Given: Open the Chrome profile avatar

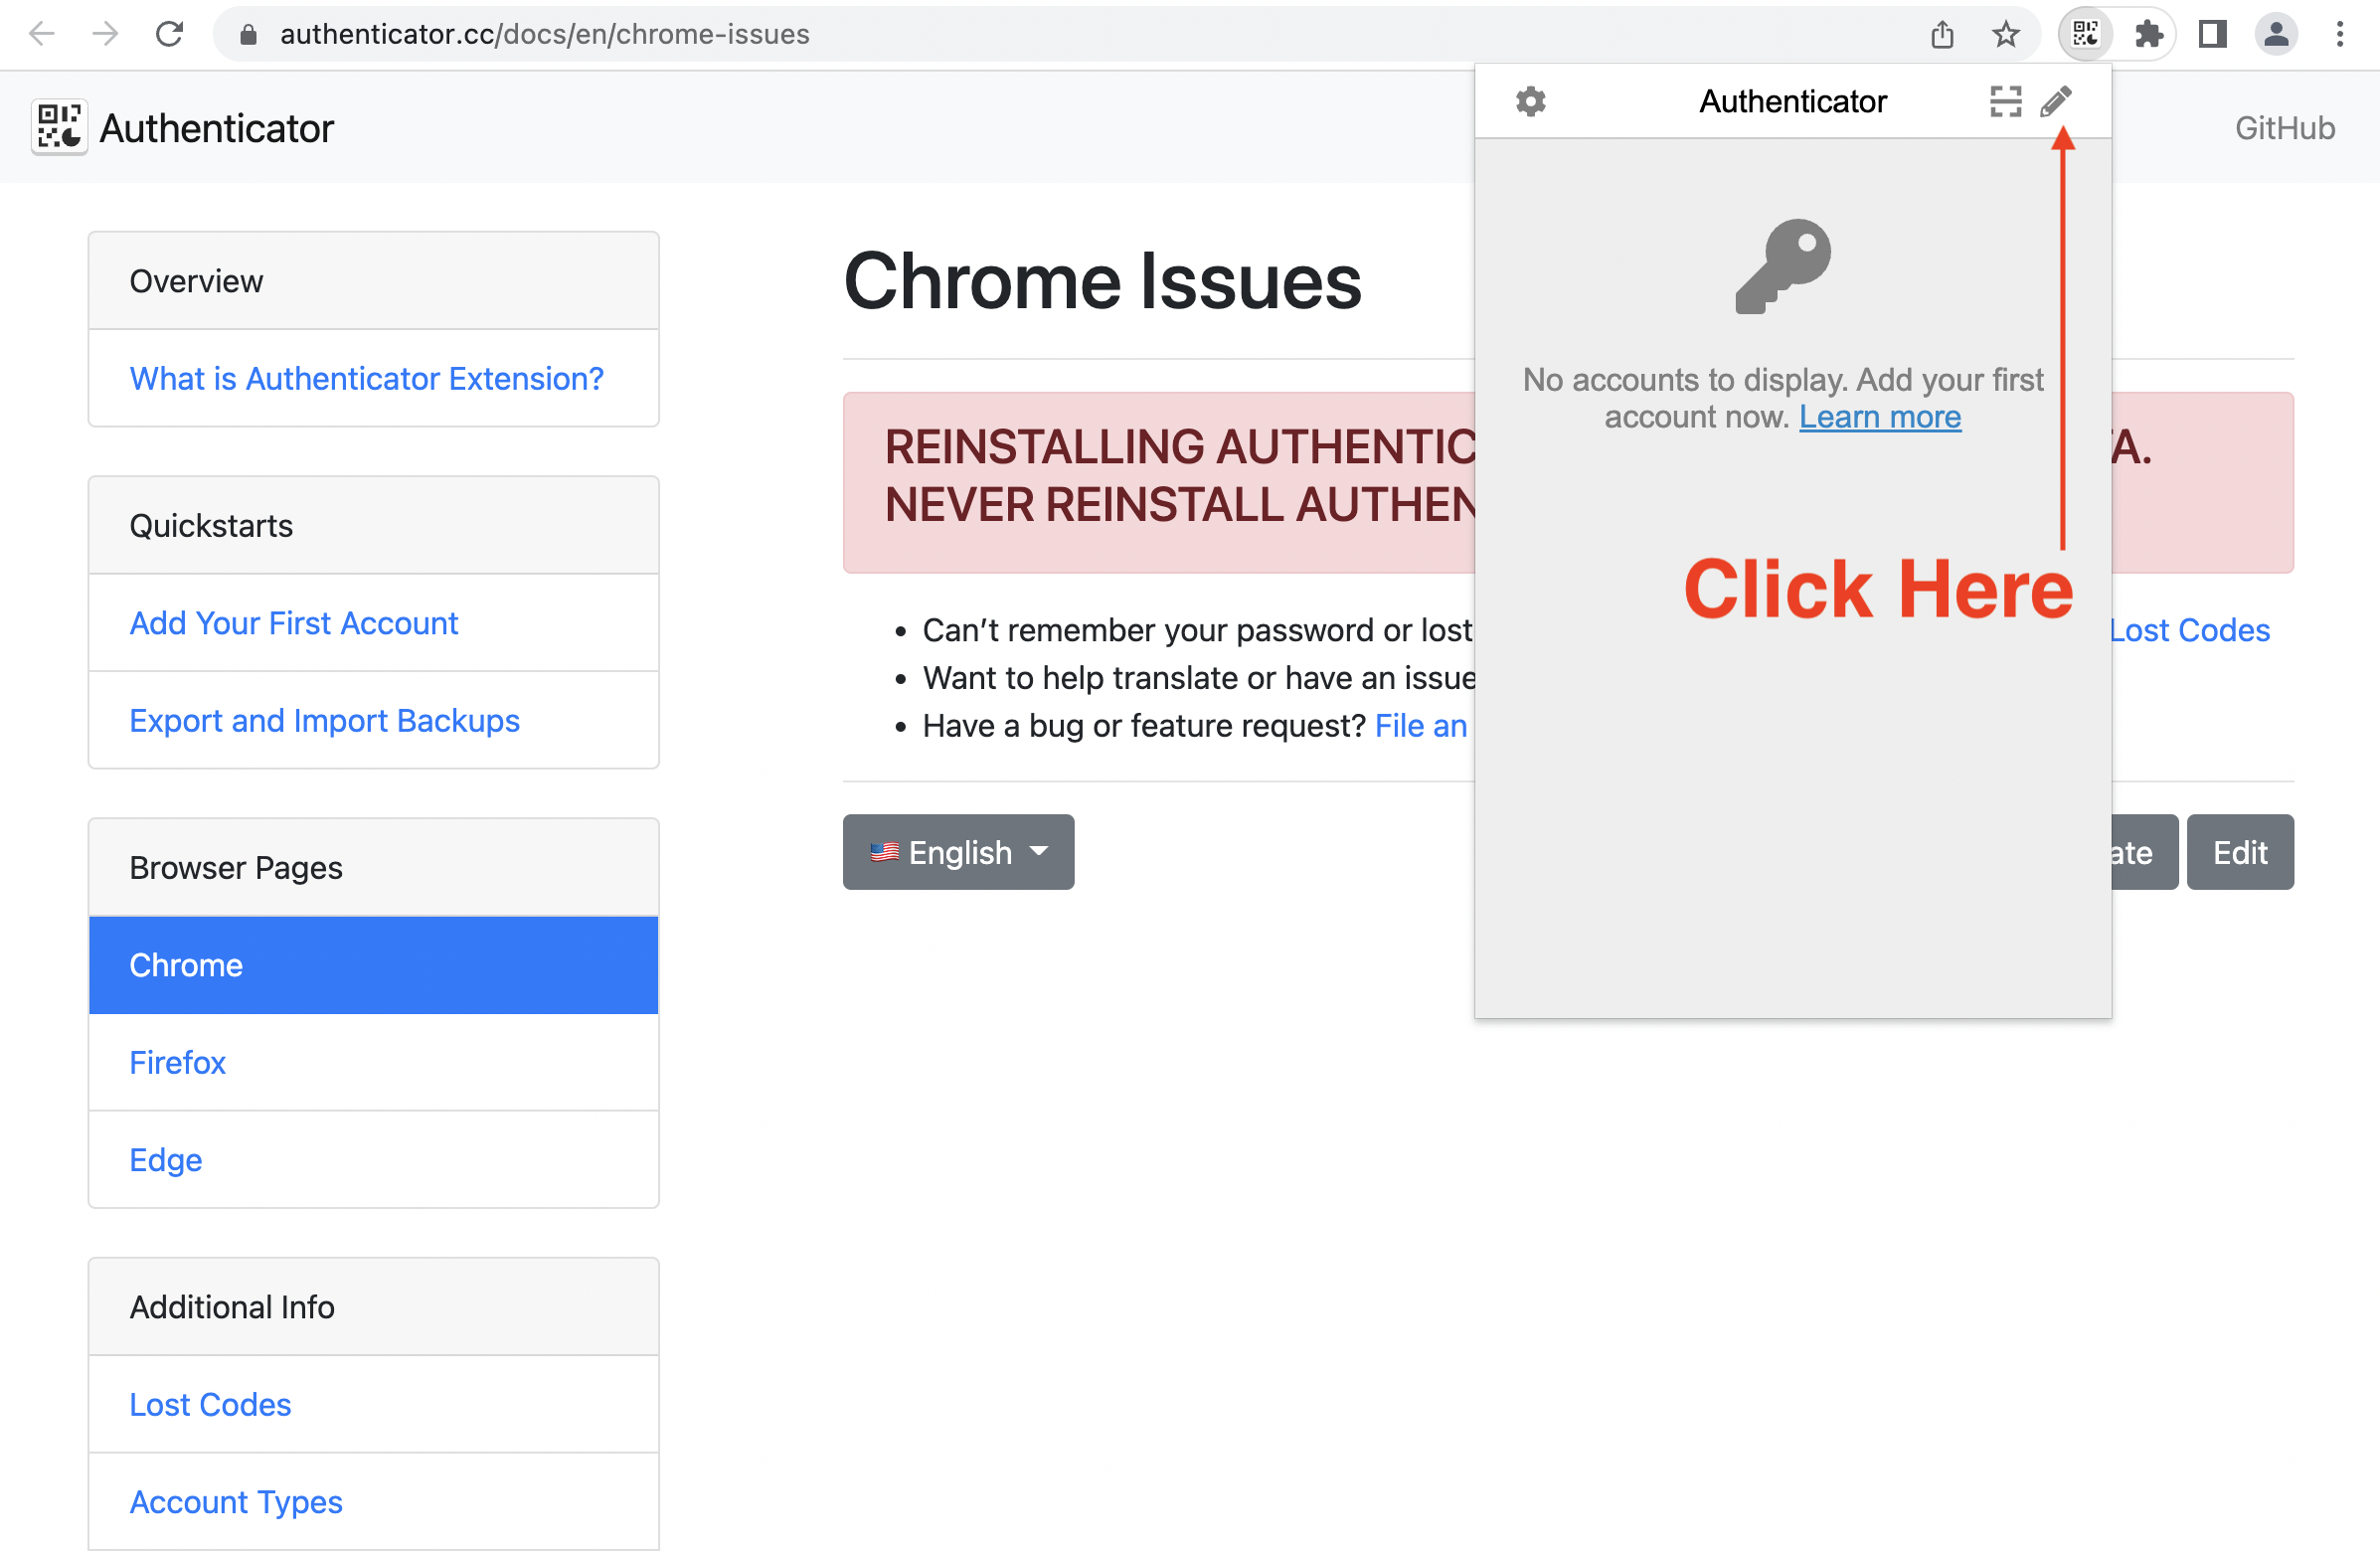Looking at the screenshot, I should [x=2276, y=35].
